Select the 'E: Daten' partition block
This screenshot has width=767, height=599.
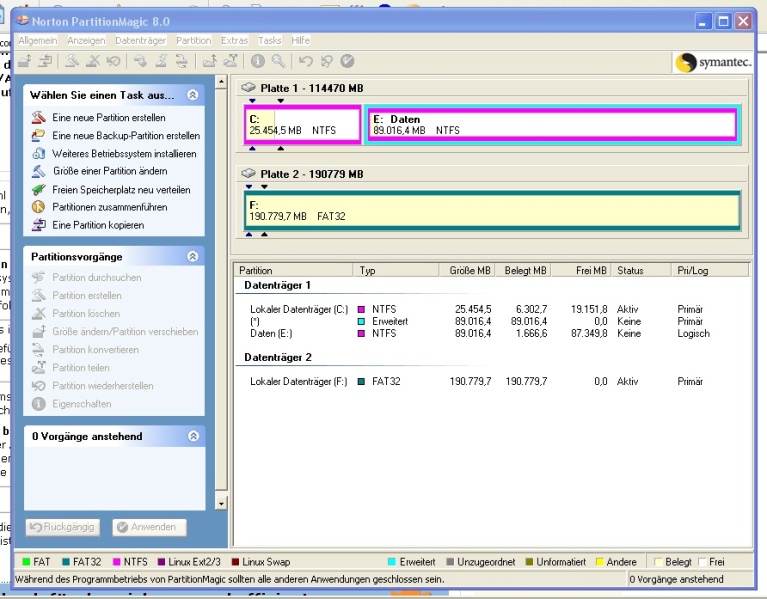(552, 125)
